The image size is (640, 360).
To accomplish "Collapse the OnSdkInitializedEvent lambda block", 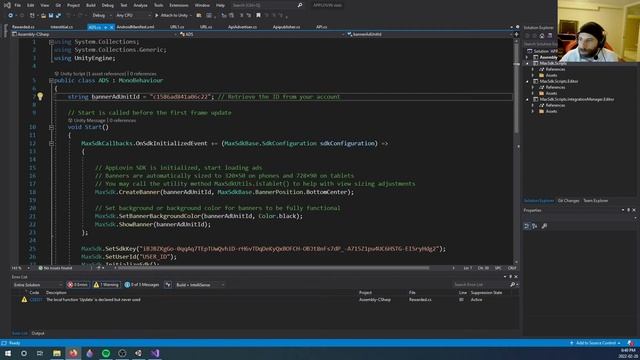I will tap(51, 143).
